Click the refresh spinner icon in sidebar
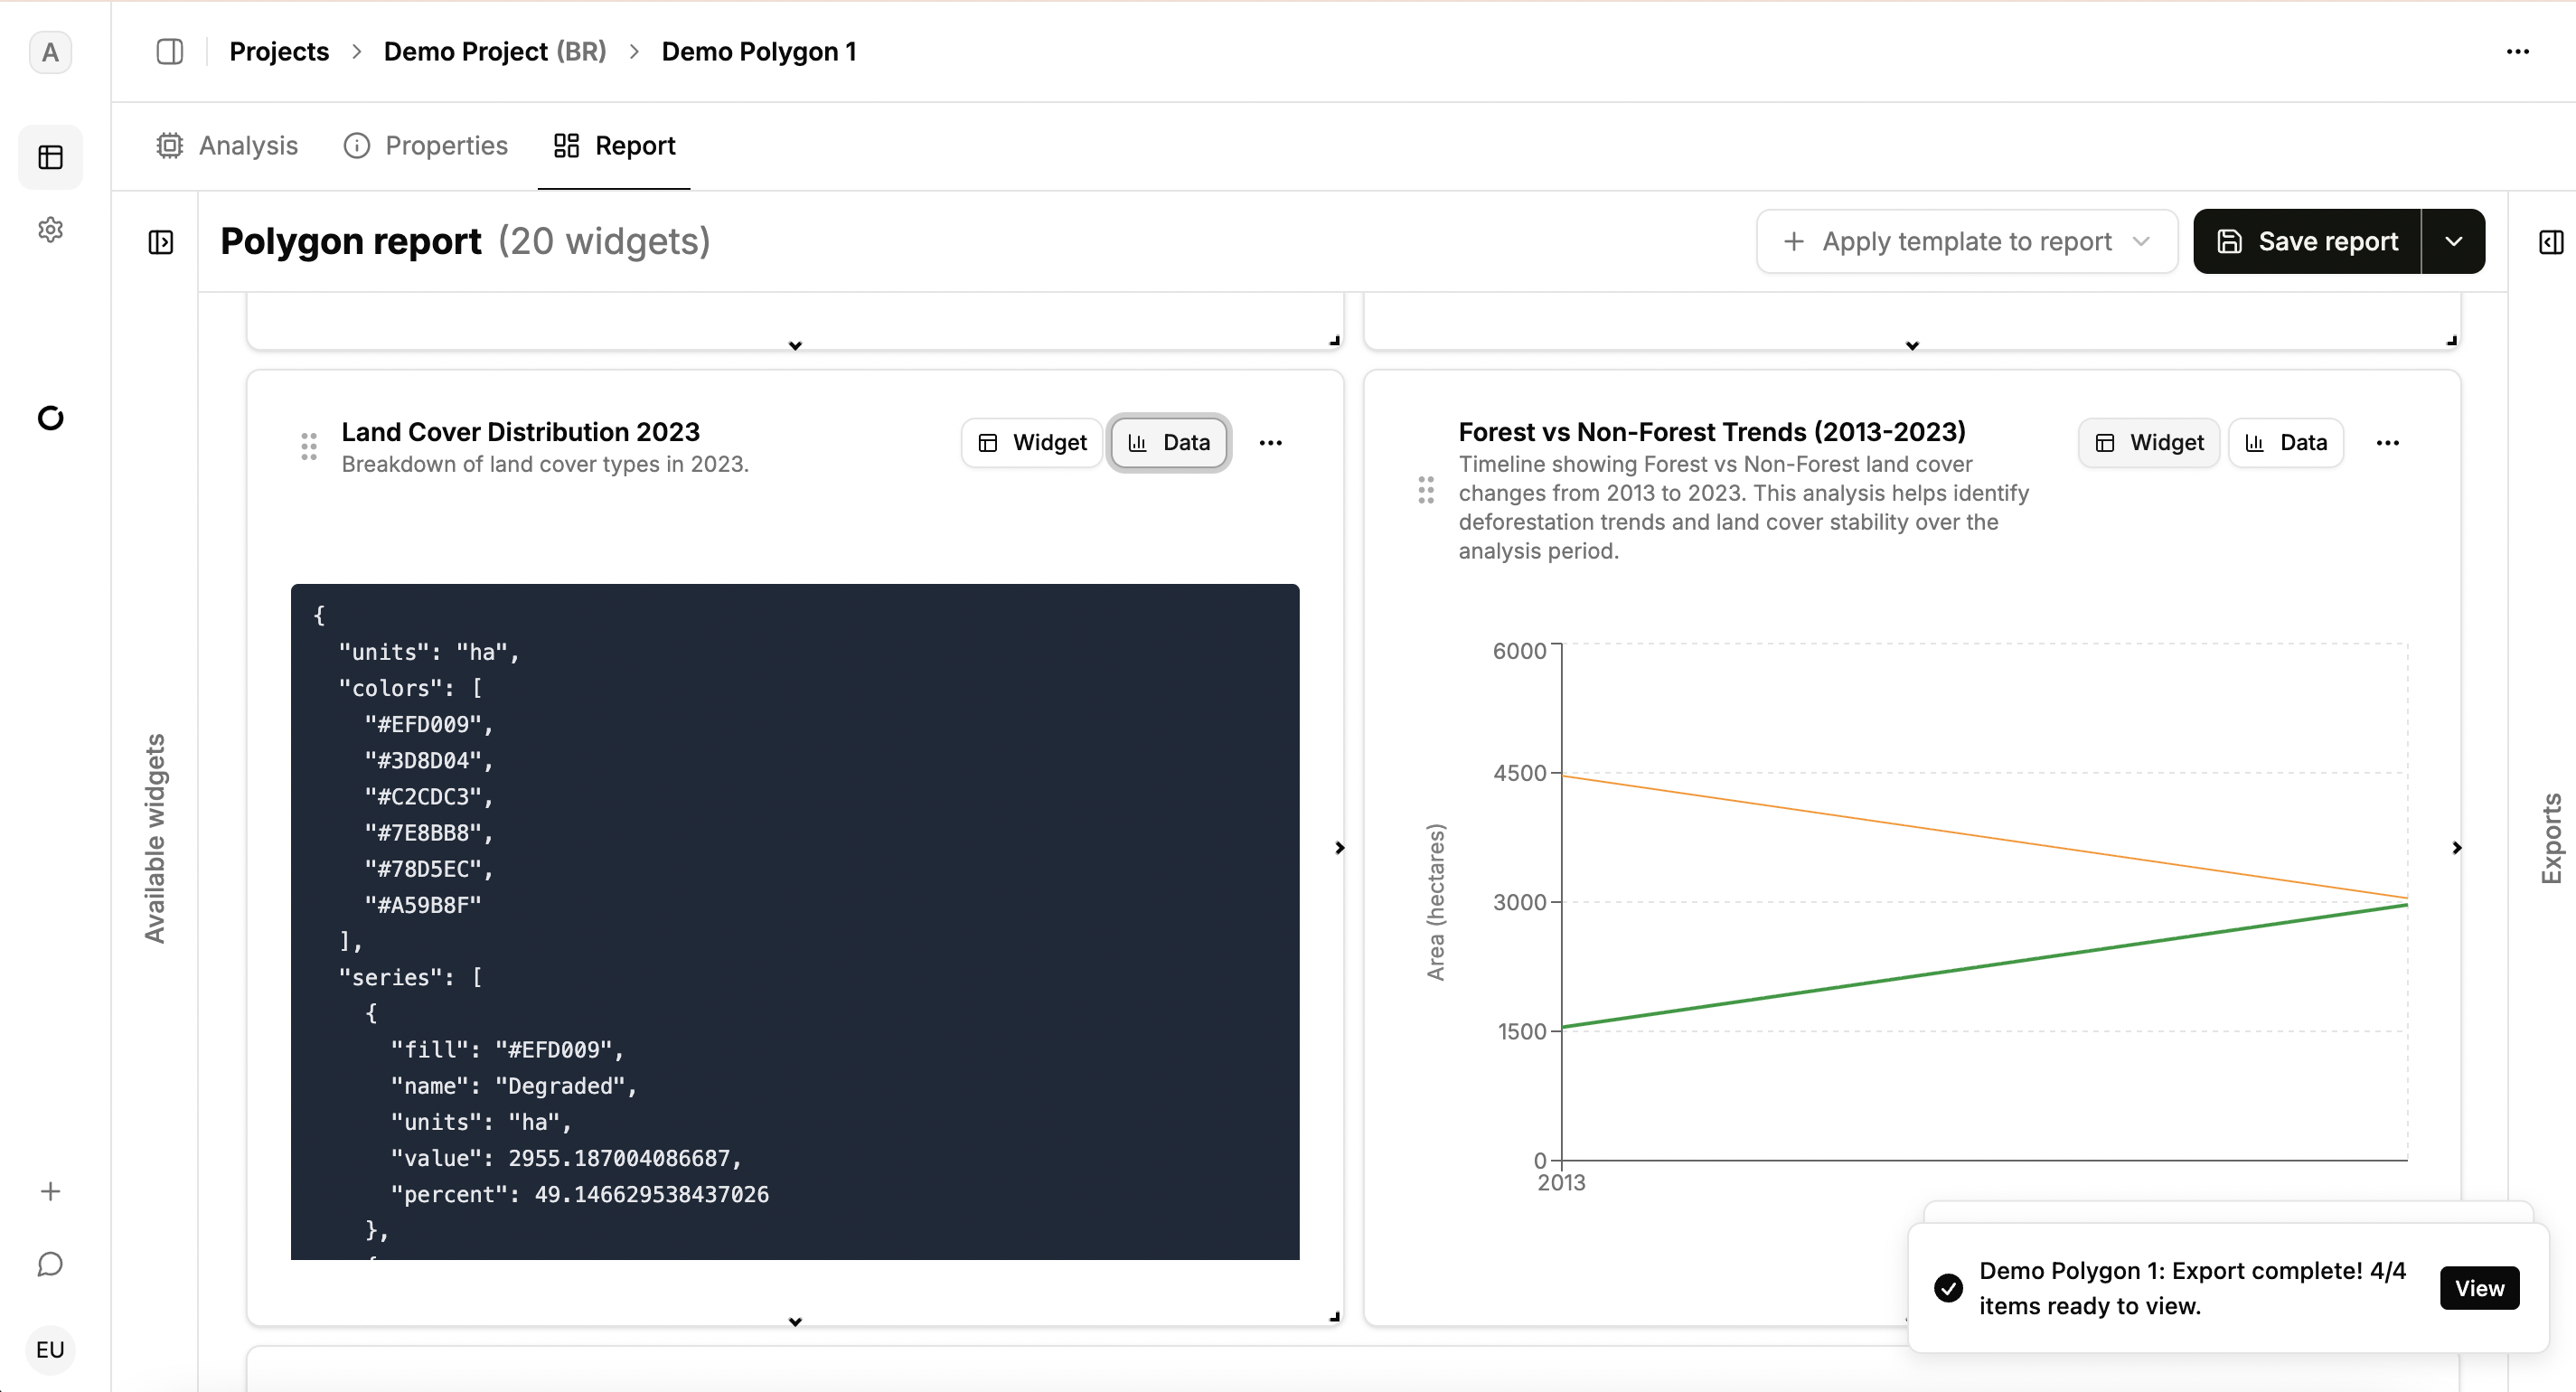This screenshot has width=2576, height=1392. 50,417
